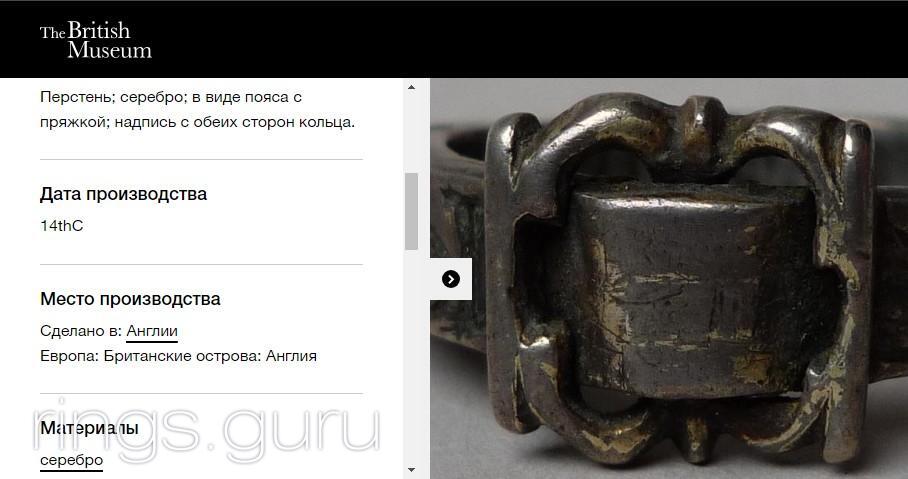
Task: Click the British Museum logo
Action: tap(96, 40)
